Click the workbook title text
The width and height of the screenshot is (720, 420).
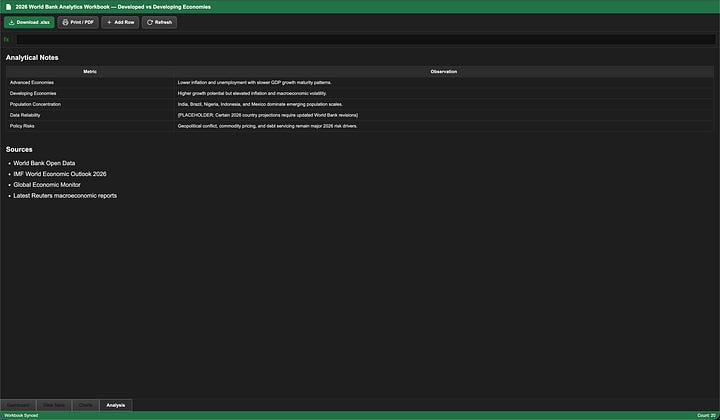pos(113,7)
